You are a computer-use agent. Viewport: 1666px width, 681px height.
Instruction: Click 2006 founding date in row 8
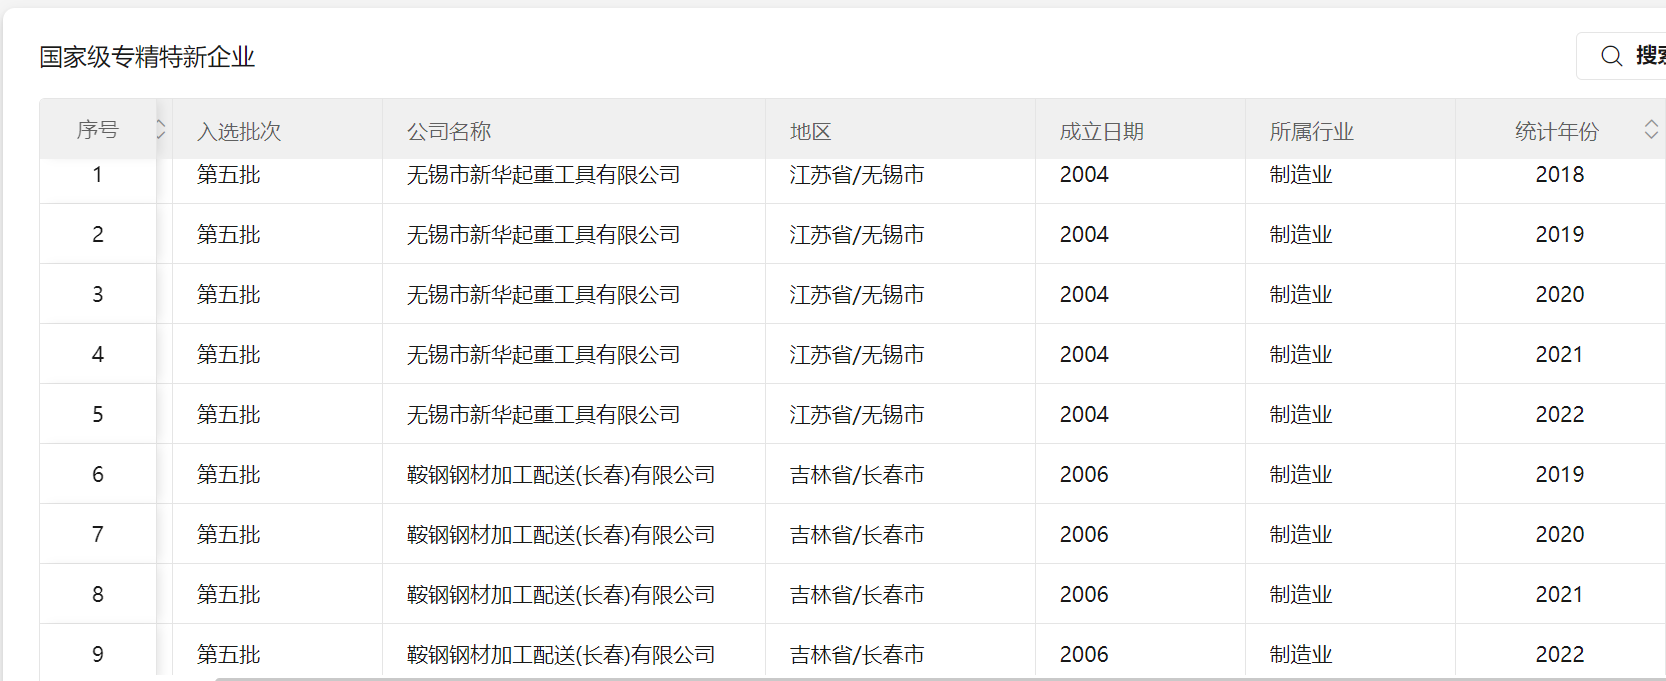pos(1084,594)
